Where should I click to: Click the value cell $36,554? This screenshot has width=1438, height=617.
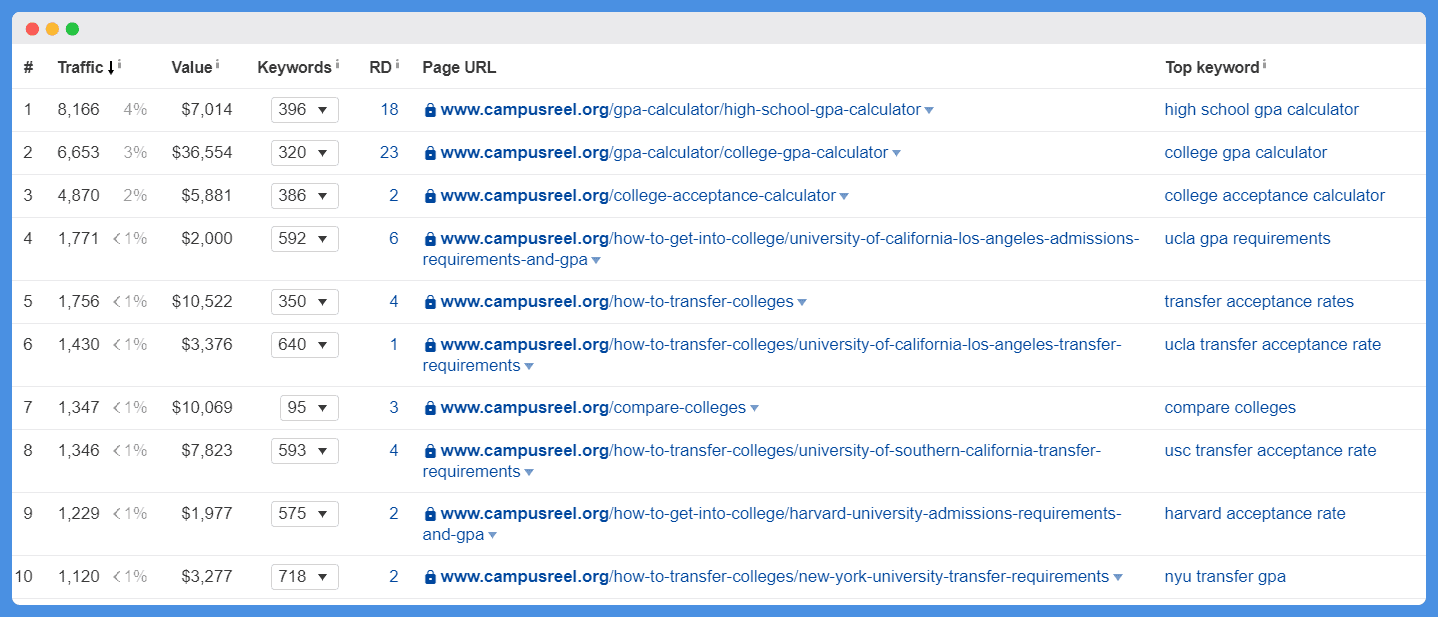[x=202, y=153]
